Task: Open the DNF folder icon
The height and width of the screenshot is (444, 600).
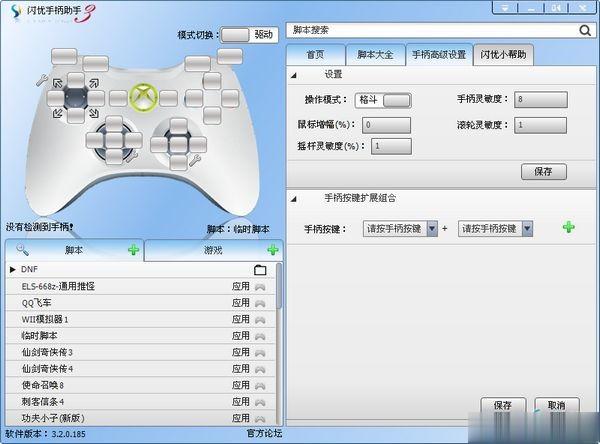Action: (x=260, y=270)
